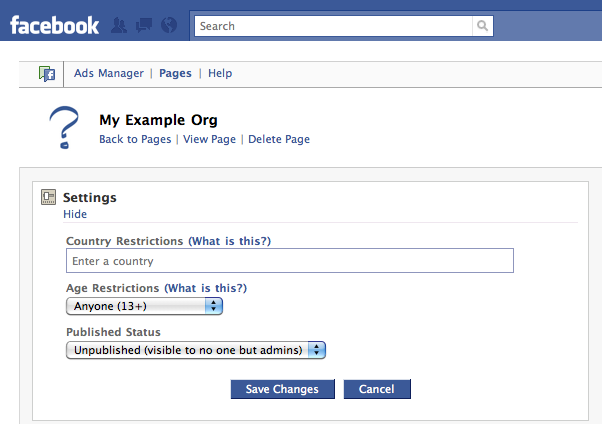Focus the Enter a country field

pyautogui.click(x=290, y=261)
